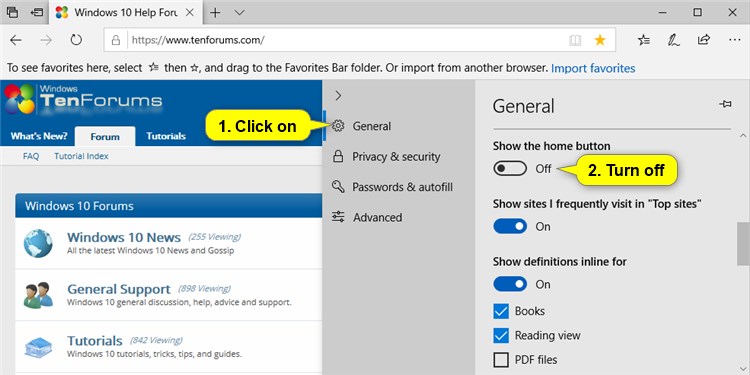This screenshot has height=375, width=750.
Task: Click the set these tabs aside icon
Action: tap(37, 12)
